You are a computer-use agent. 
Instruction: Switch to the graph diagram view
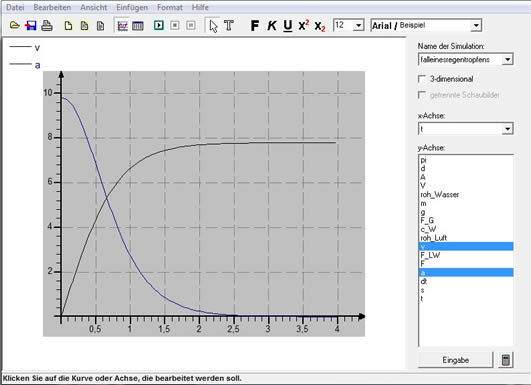[122, 26]
